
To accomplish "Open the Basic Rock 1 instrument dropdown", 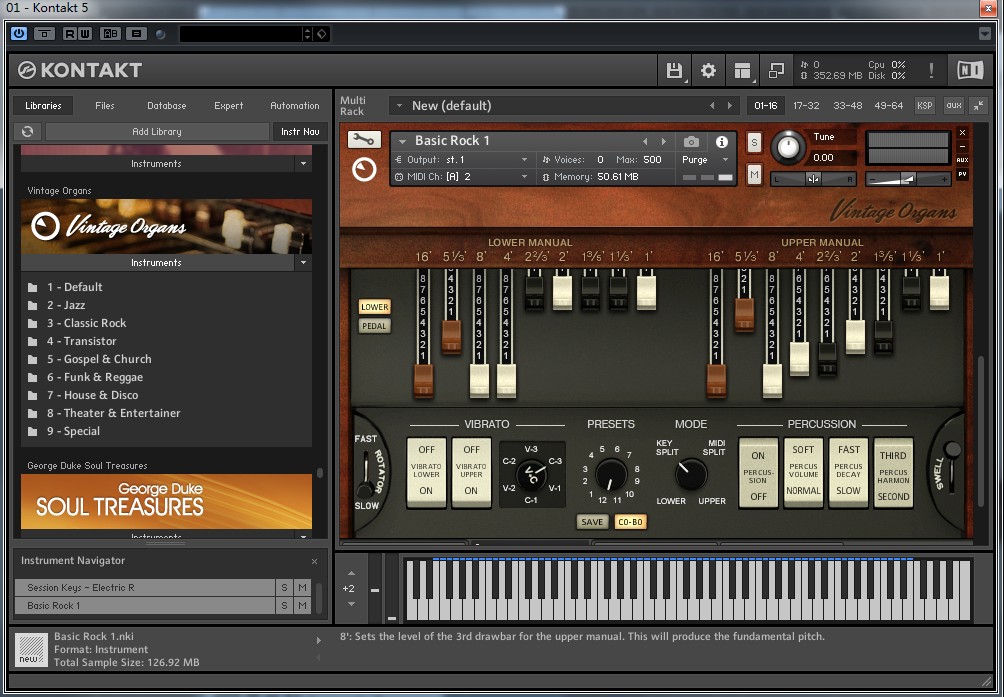I will click(x=403, y=141).
